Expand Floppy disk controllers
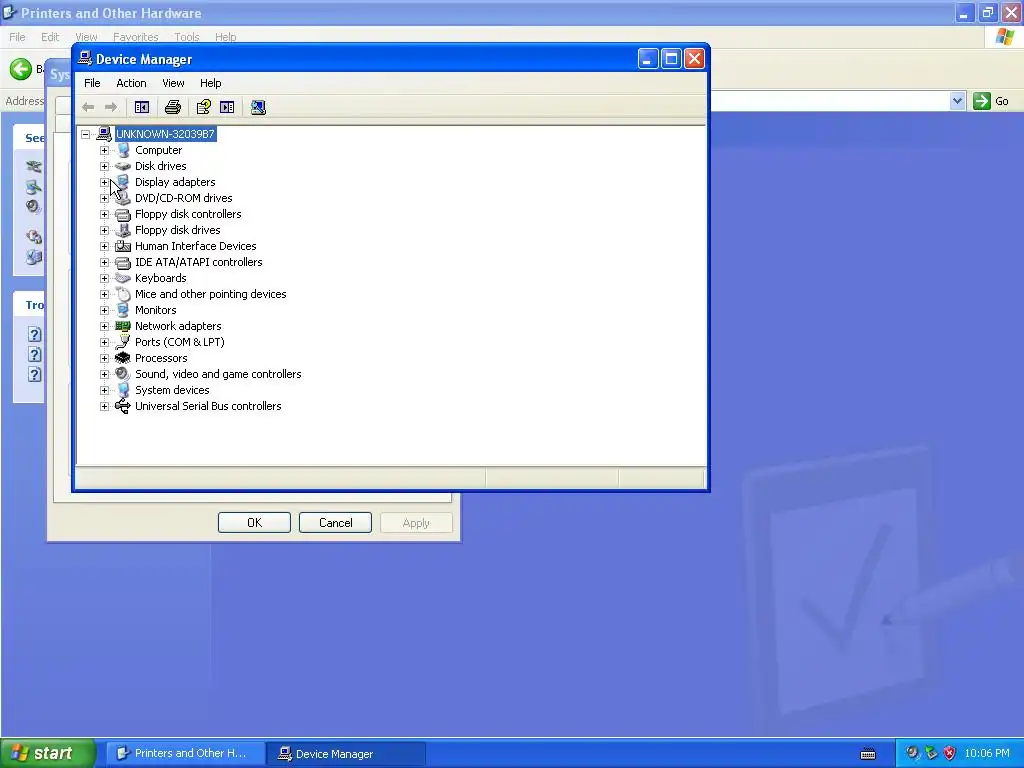The image size is (1024, 768). 104,214
